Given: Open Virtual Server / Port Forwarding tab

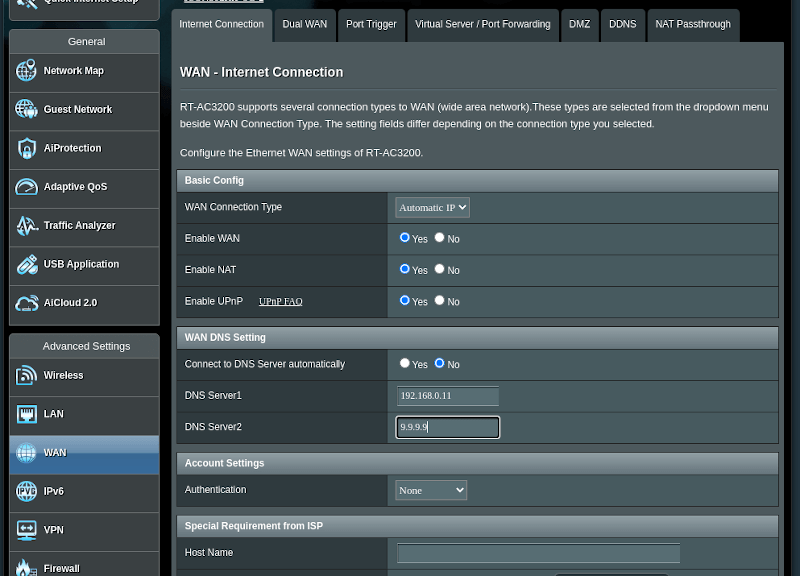Looking at the screenshot, I should click(483, 24).
